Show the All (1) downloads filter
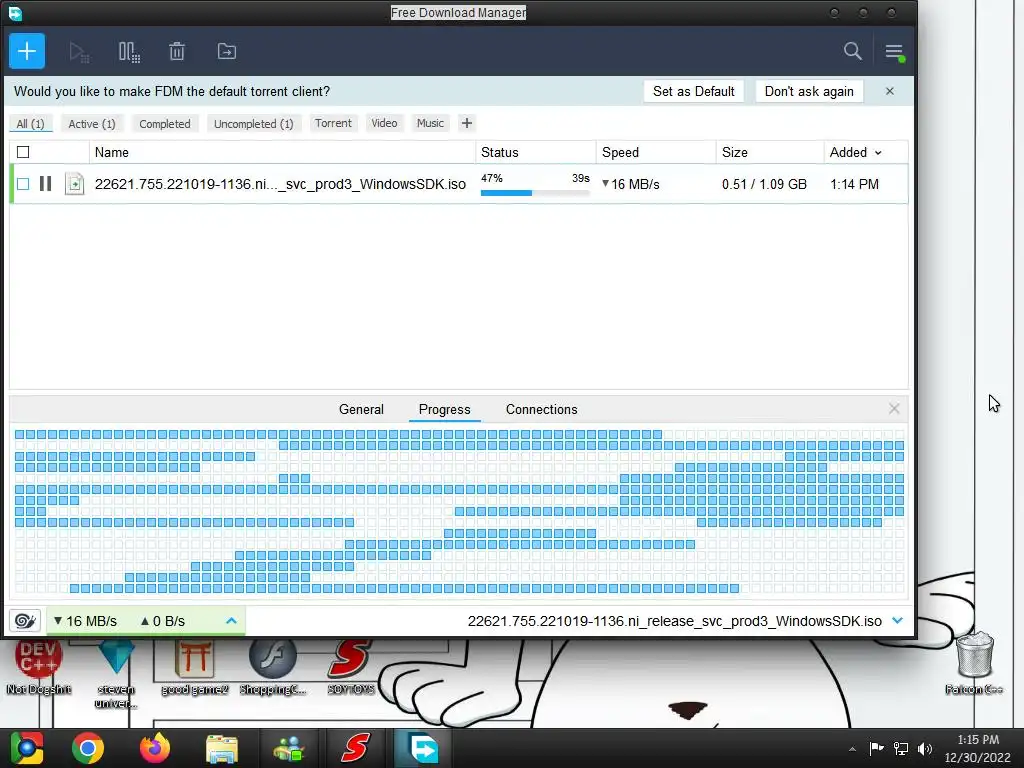This screenshot has height=768, width=1024. tap(30, 124)
